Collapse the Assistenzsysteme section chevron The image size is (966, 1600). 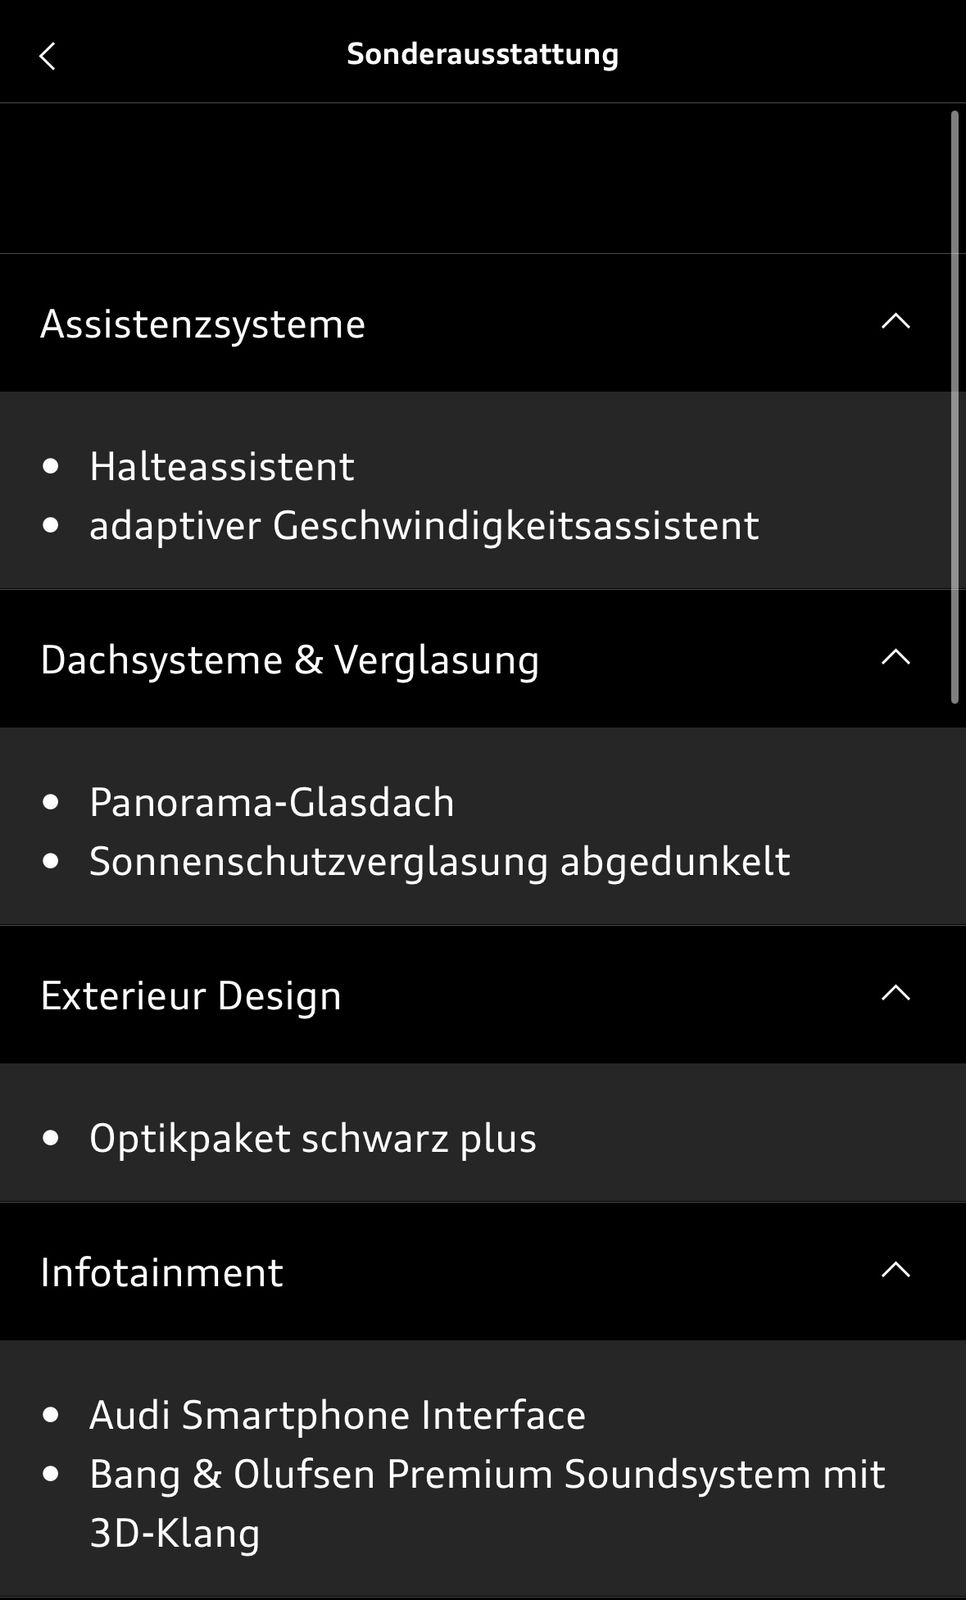895,322
